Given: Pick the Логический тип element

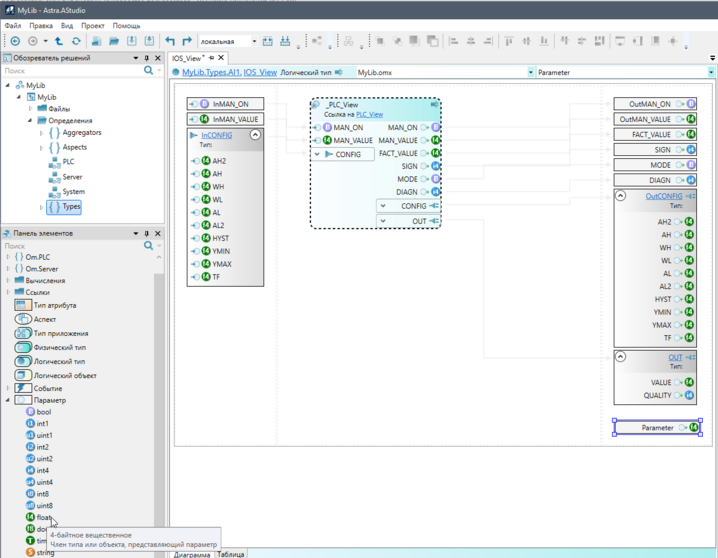Looking at the screenshot, I should click(x=59, y=361).
